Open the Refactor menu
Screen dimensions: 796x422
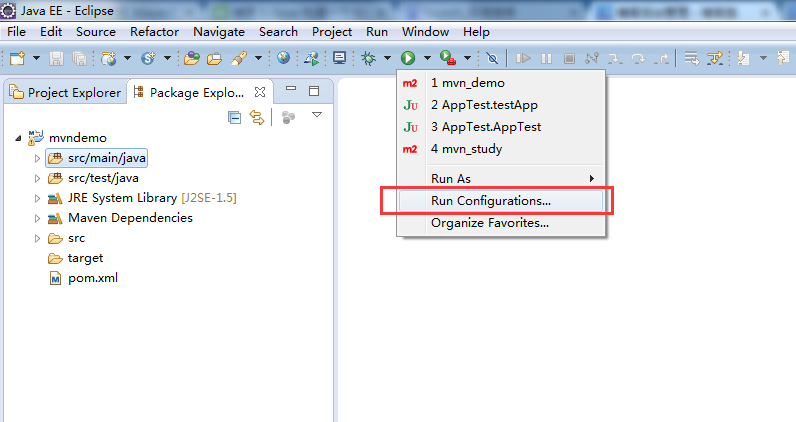(154, 32)
